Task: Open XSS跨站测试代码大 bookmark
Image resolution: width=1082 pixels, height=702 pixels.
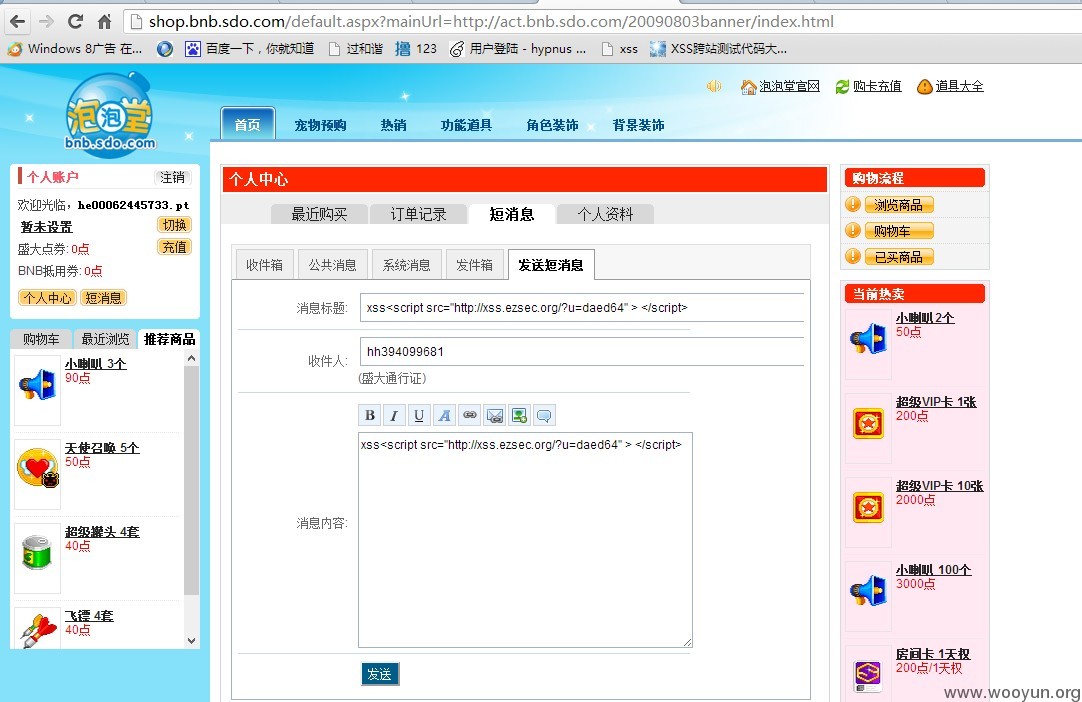Action: pos(718,48)
